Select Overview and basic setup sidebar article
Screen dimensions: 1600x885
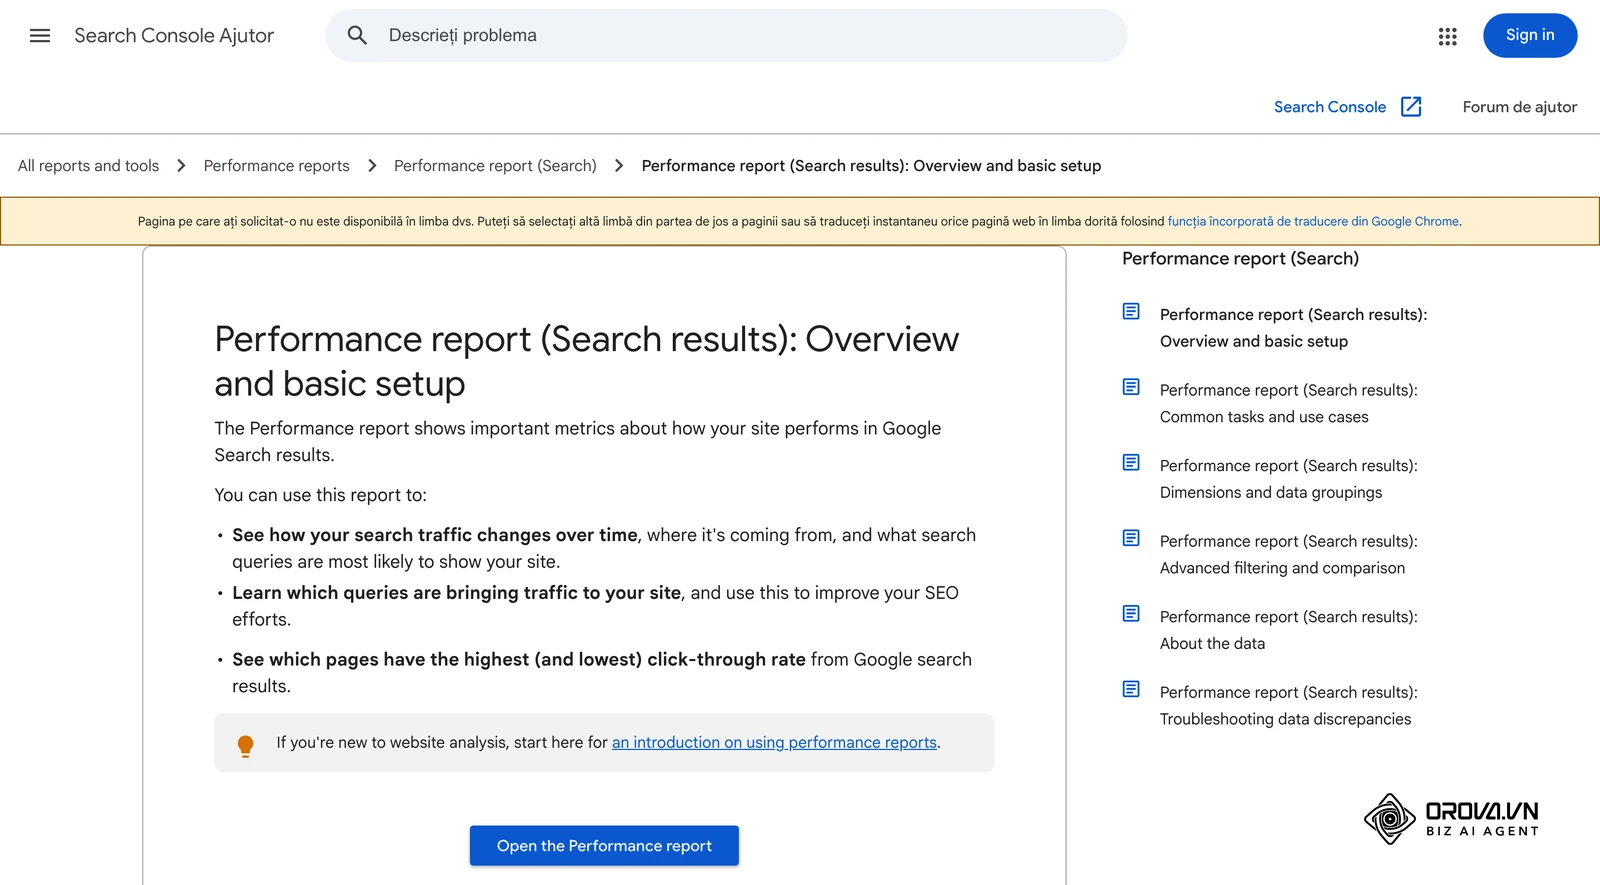point(1294,328)
